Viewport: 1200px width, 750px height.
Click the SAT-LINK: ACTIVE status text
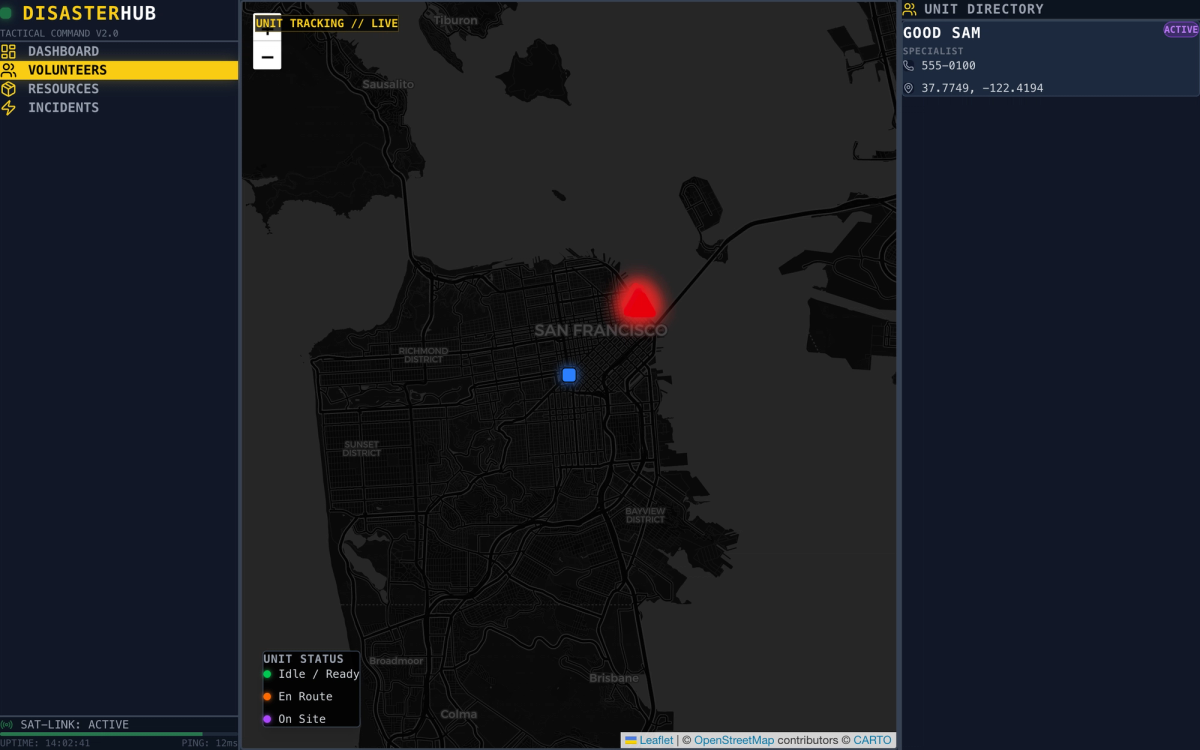75,725
